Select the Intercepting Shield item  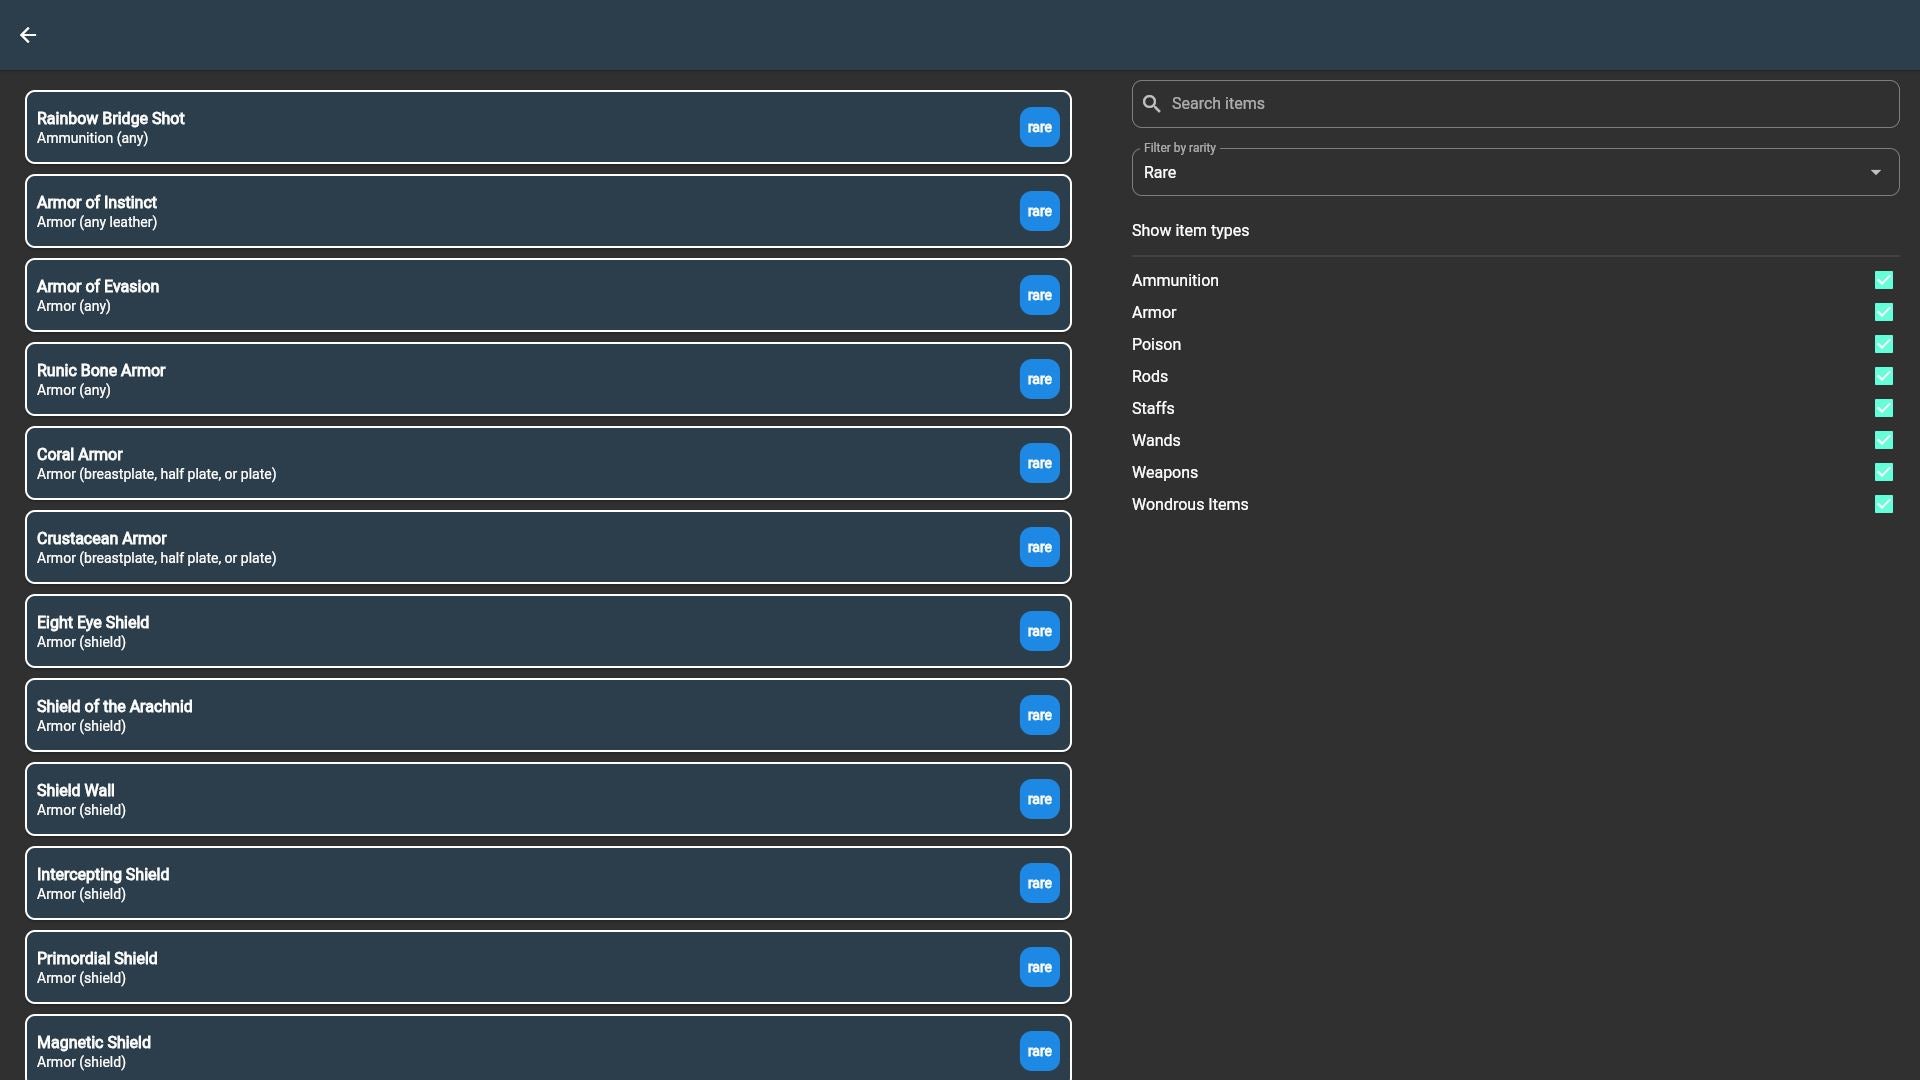coord(520,884)
